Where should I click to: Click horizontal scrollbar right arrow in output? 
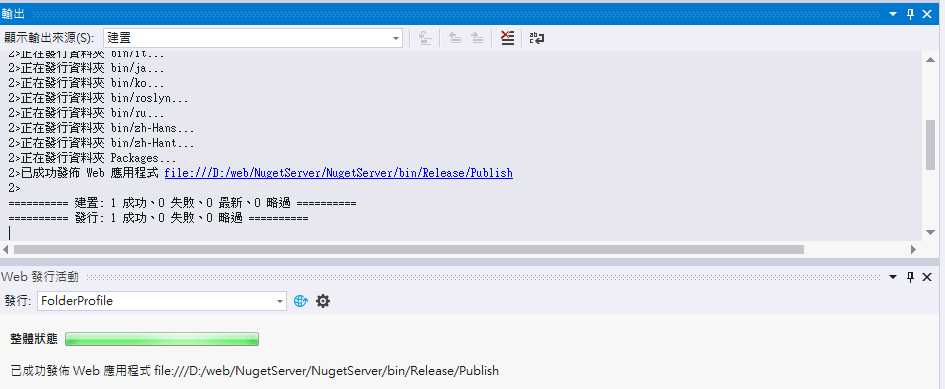click(x=914, y=249)
